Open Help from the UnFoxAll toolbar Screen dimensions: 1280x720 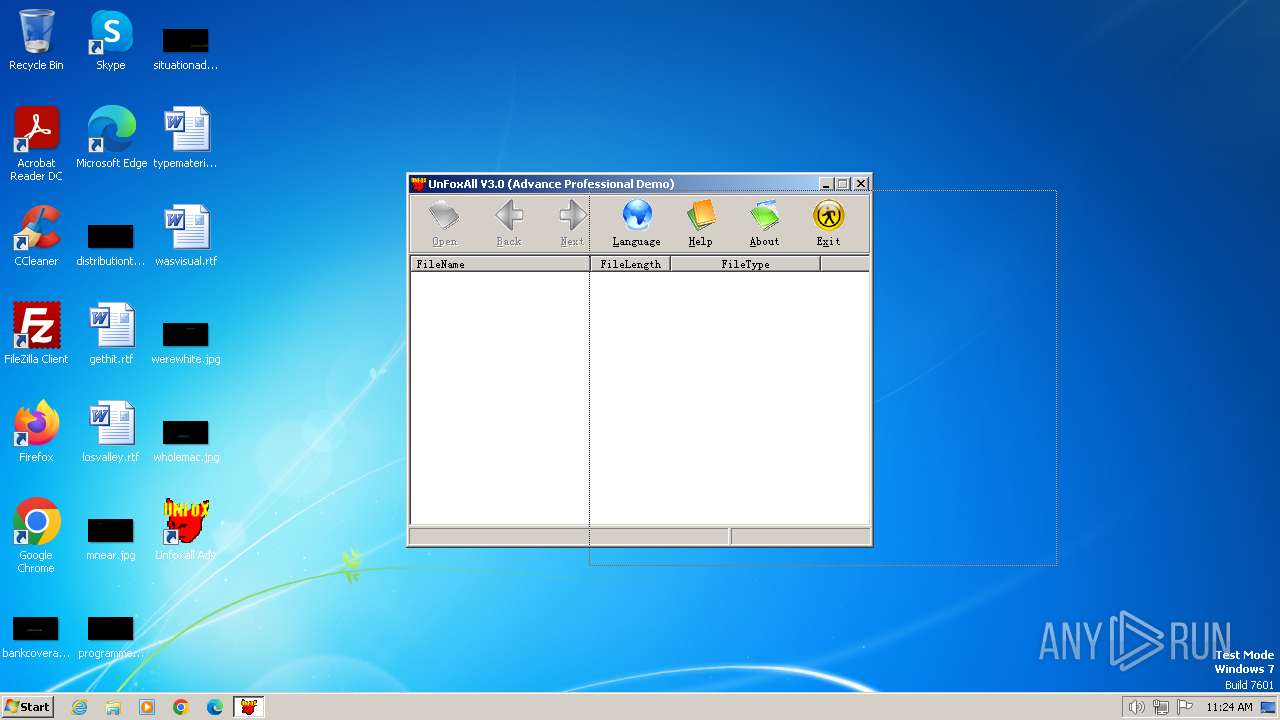(x=701, y=223)
